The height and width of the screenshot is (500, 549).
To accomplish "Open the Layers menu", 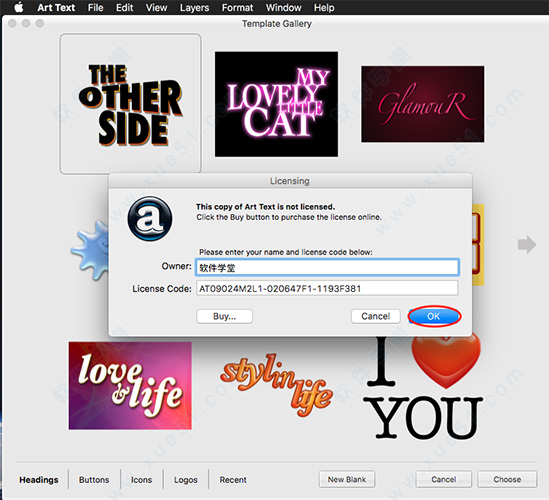I will click(194, 7).
